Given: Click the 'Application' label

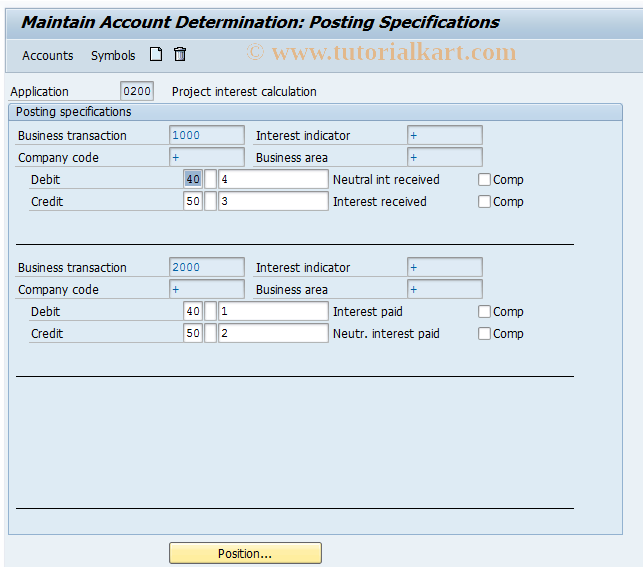Looking at the screenshot, I should tap(39, 91).
